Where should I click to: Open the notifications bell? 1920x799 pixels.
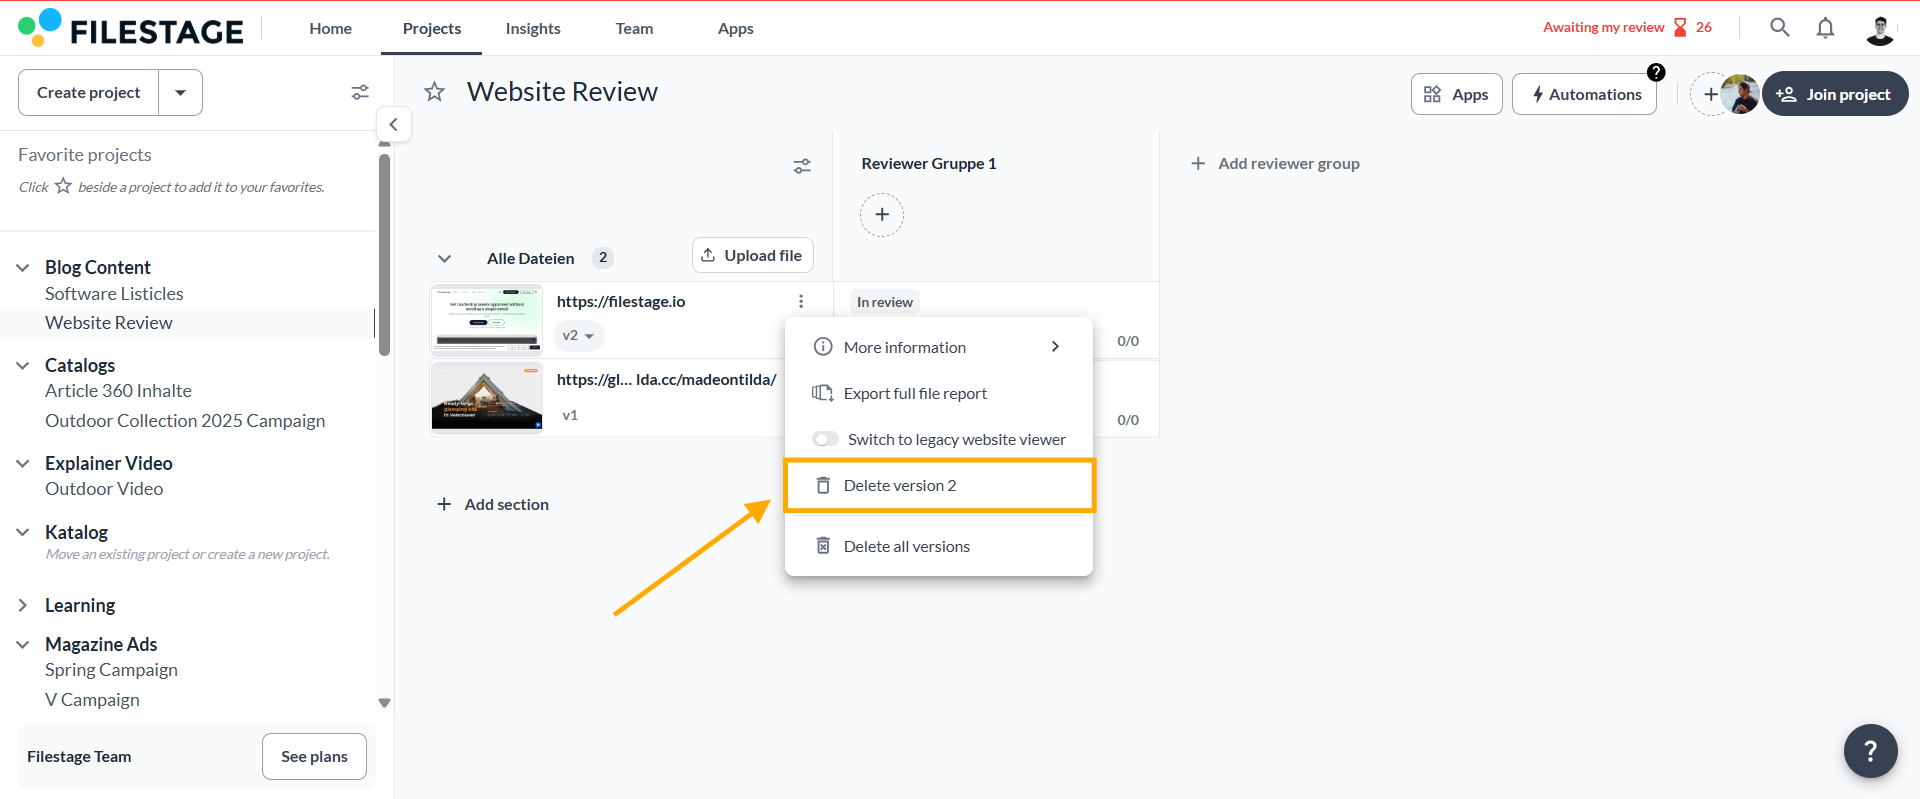(1825, 28)
